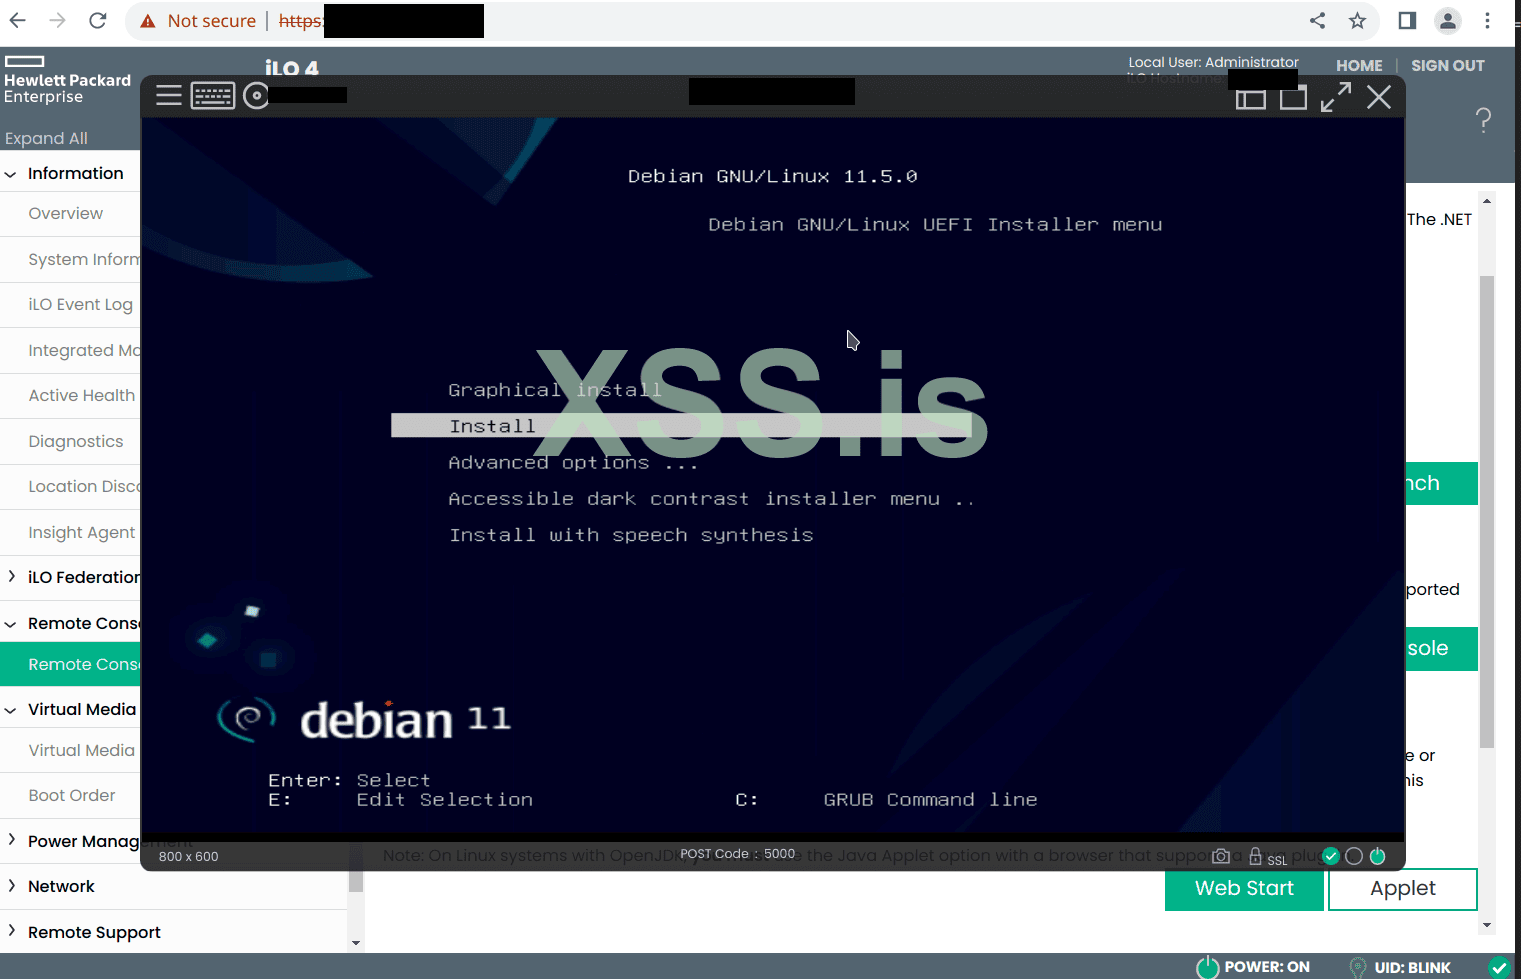Click the scrollbar down arrow on page
The height and width of the screenshot is (979, 1521).
coord(1487,925)
